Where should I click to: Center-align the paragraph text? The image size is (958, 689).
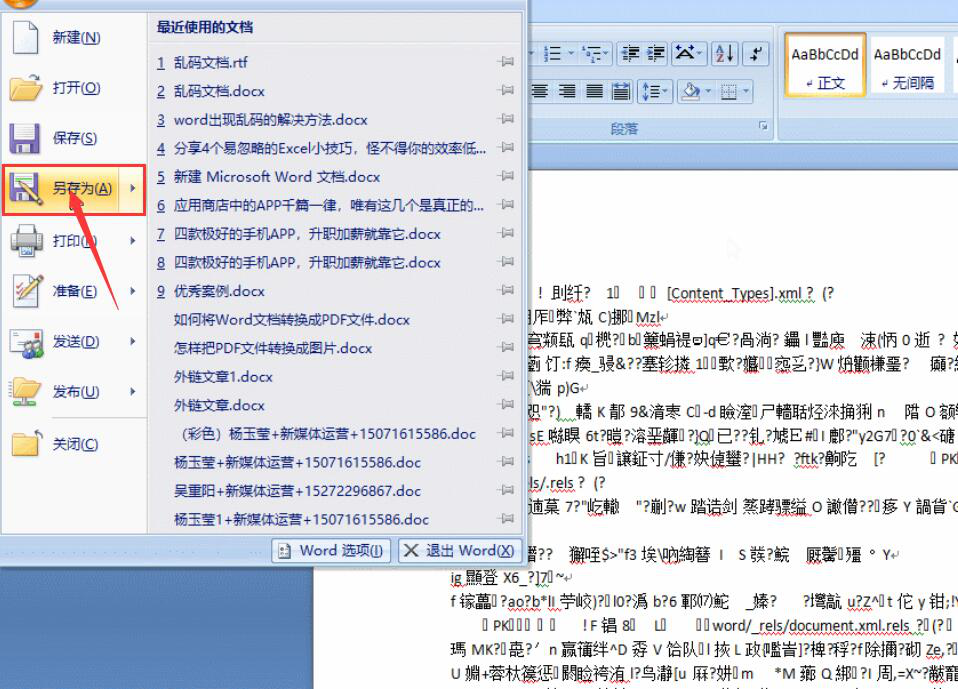[539, 92]
